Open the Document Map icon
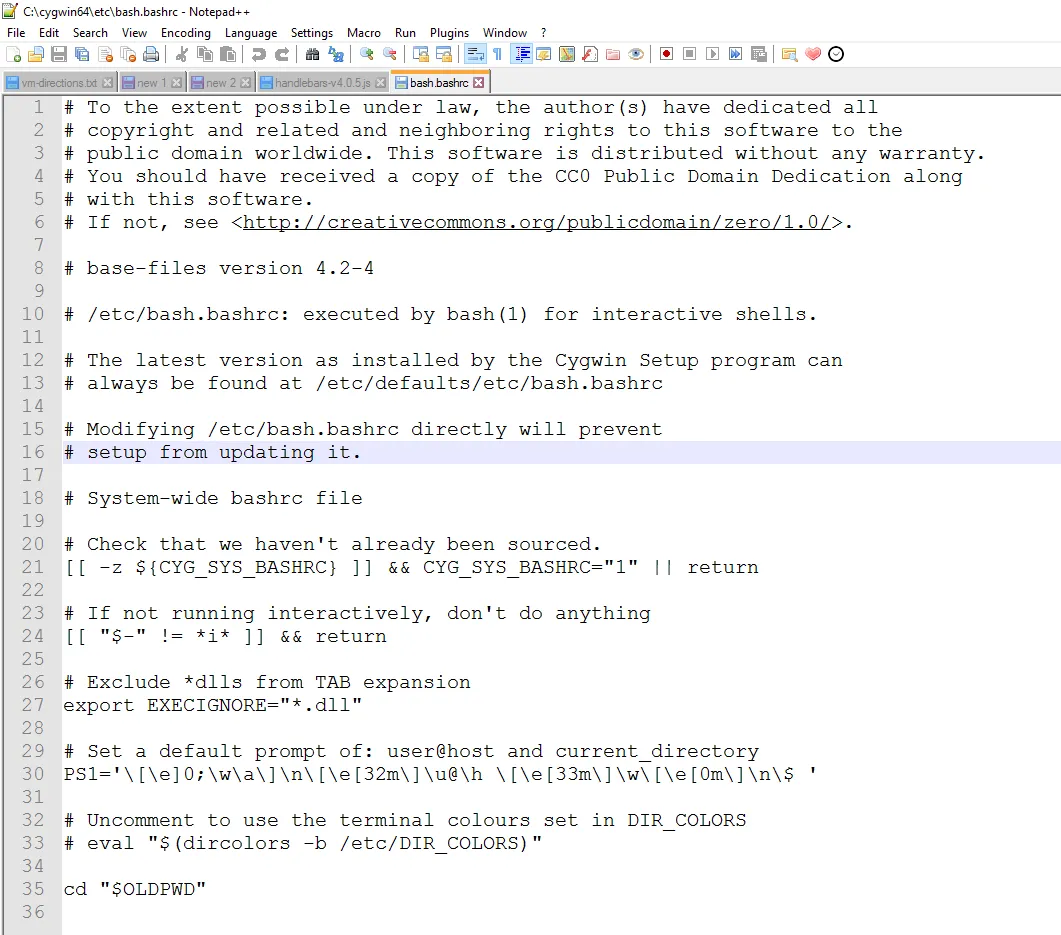Viewport: 1061px width, 935px height. (x=566, y=54)
